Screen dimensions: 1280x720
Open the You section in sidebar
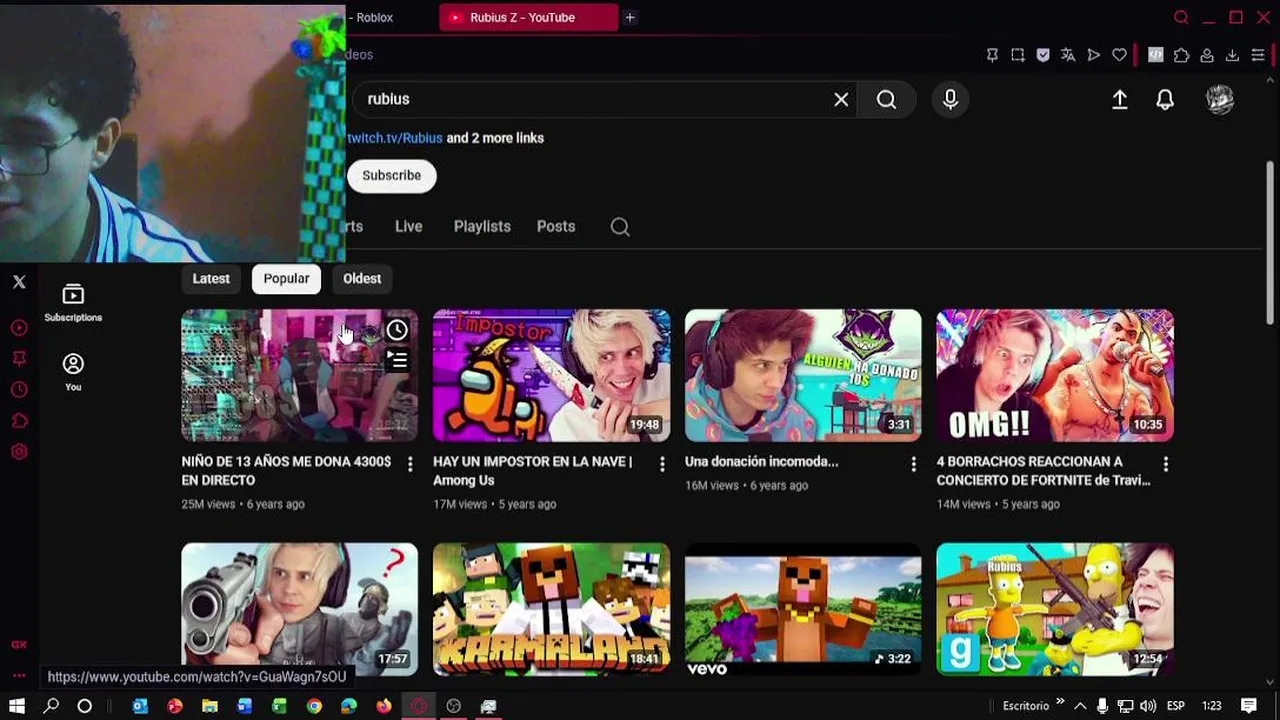pyautogui.click(x=73, y=372)
